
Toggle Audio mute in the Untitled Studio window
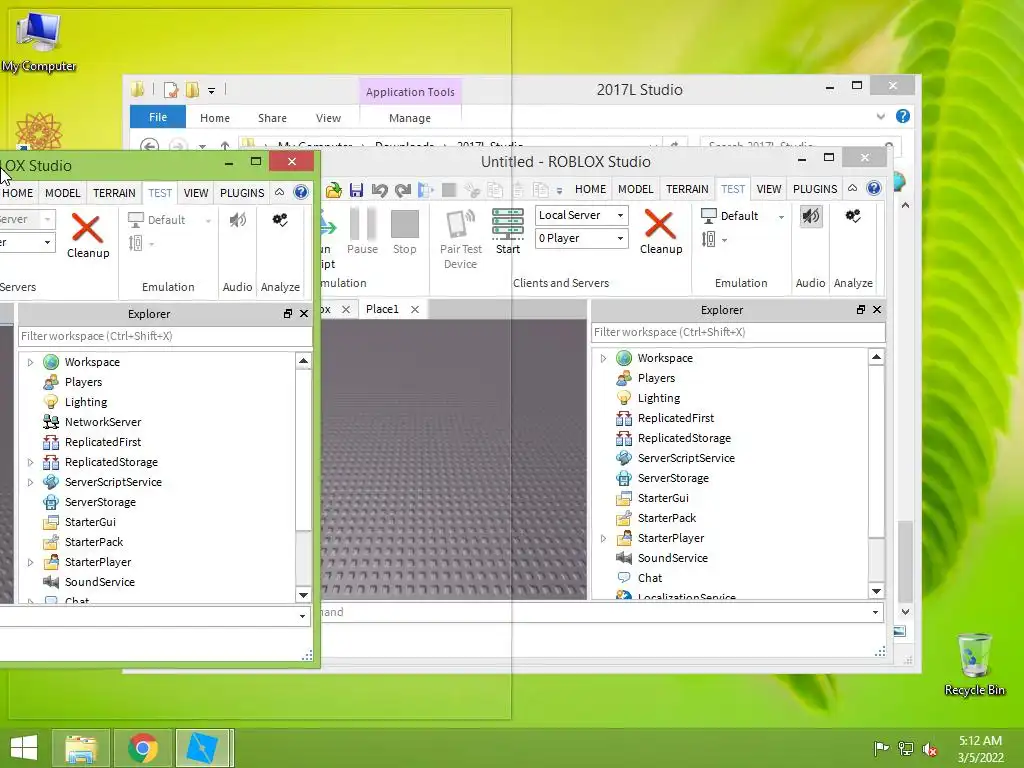(x=810, y=216)
